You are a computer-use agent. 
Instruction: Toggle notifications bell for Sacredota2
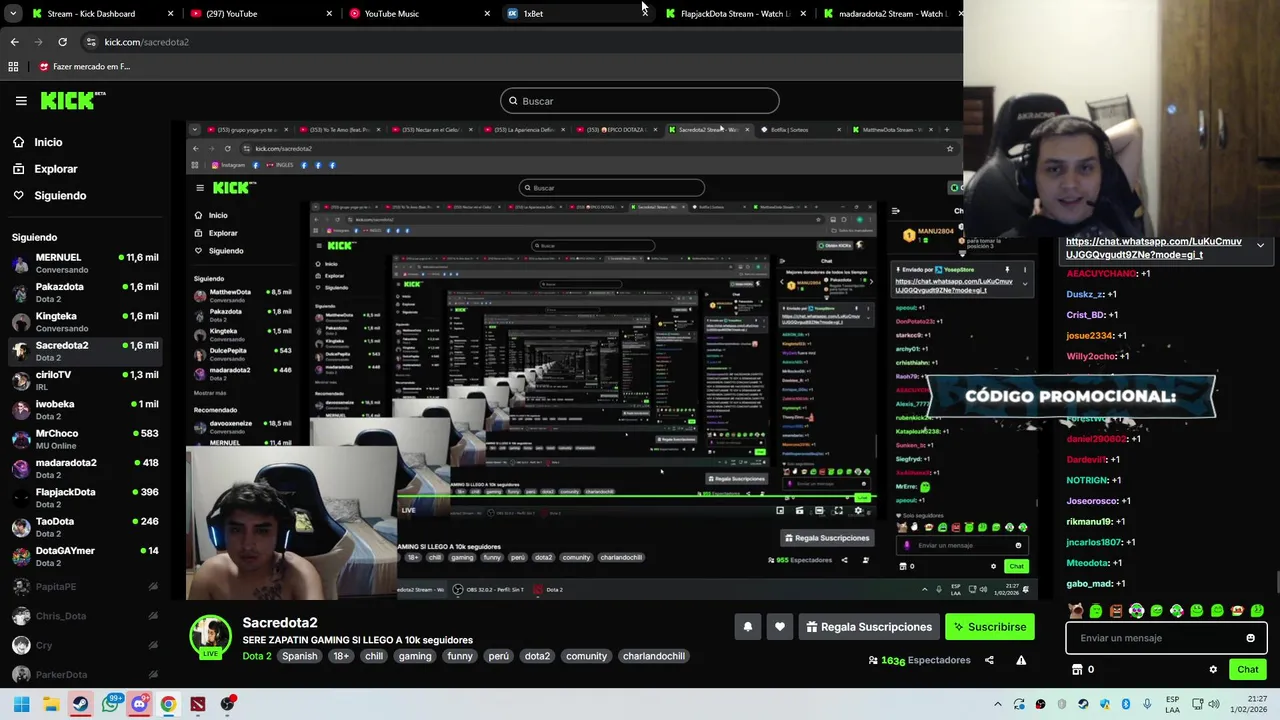(x=747, y=627)
